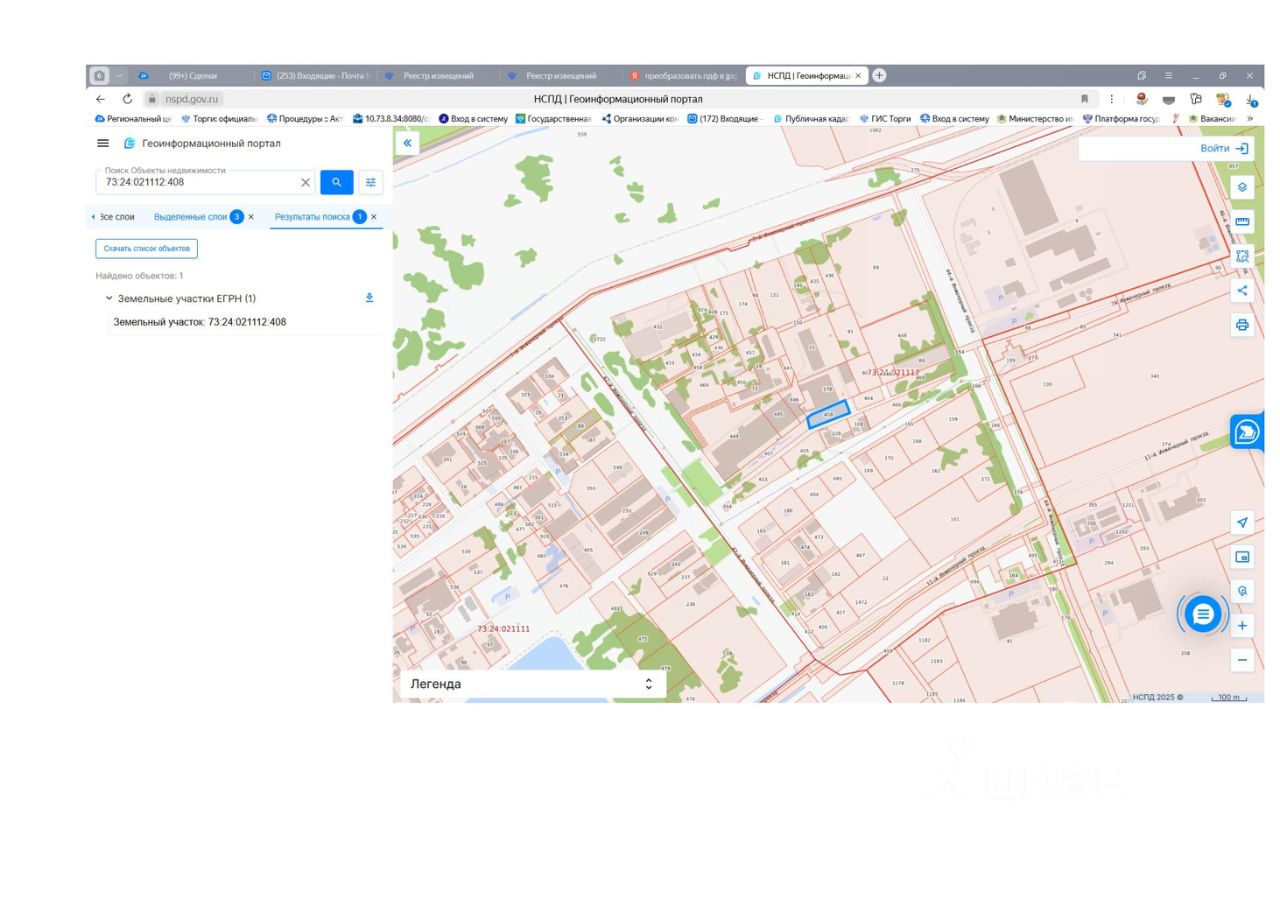Collapse the side panel with double chevron
Screen dimensions: 1280x905
click(407, 144)
